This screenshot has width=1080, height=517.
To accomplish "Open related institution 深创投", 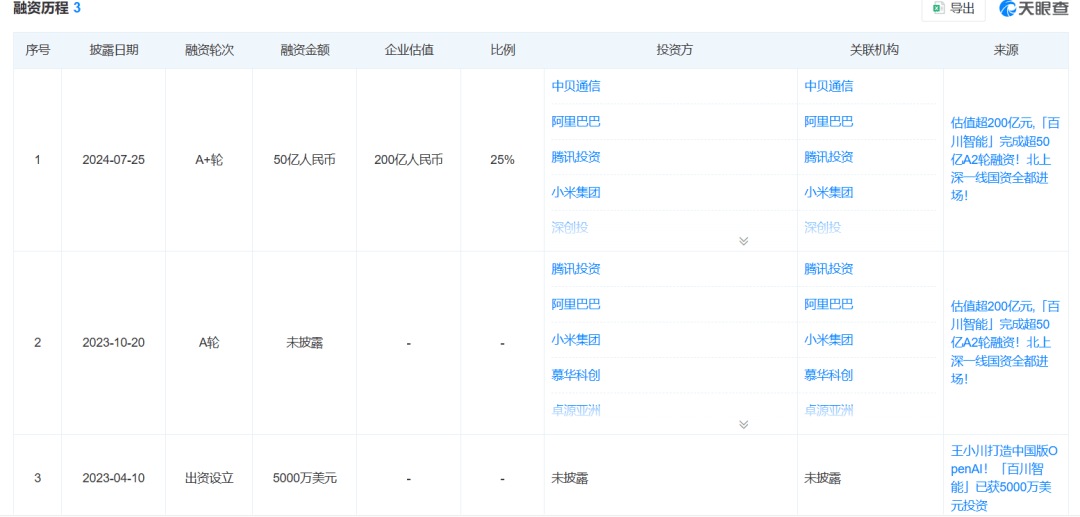I will (x=822, y=227).
